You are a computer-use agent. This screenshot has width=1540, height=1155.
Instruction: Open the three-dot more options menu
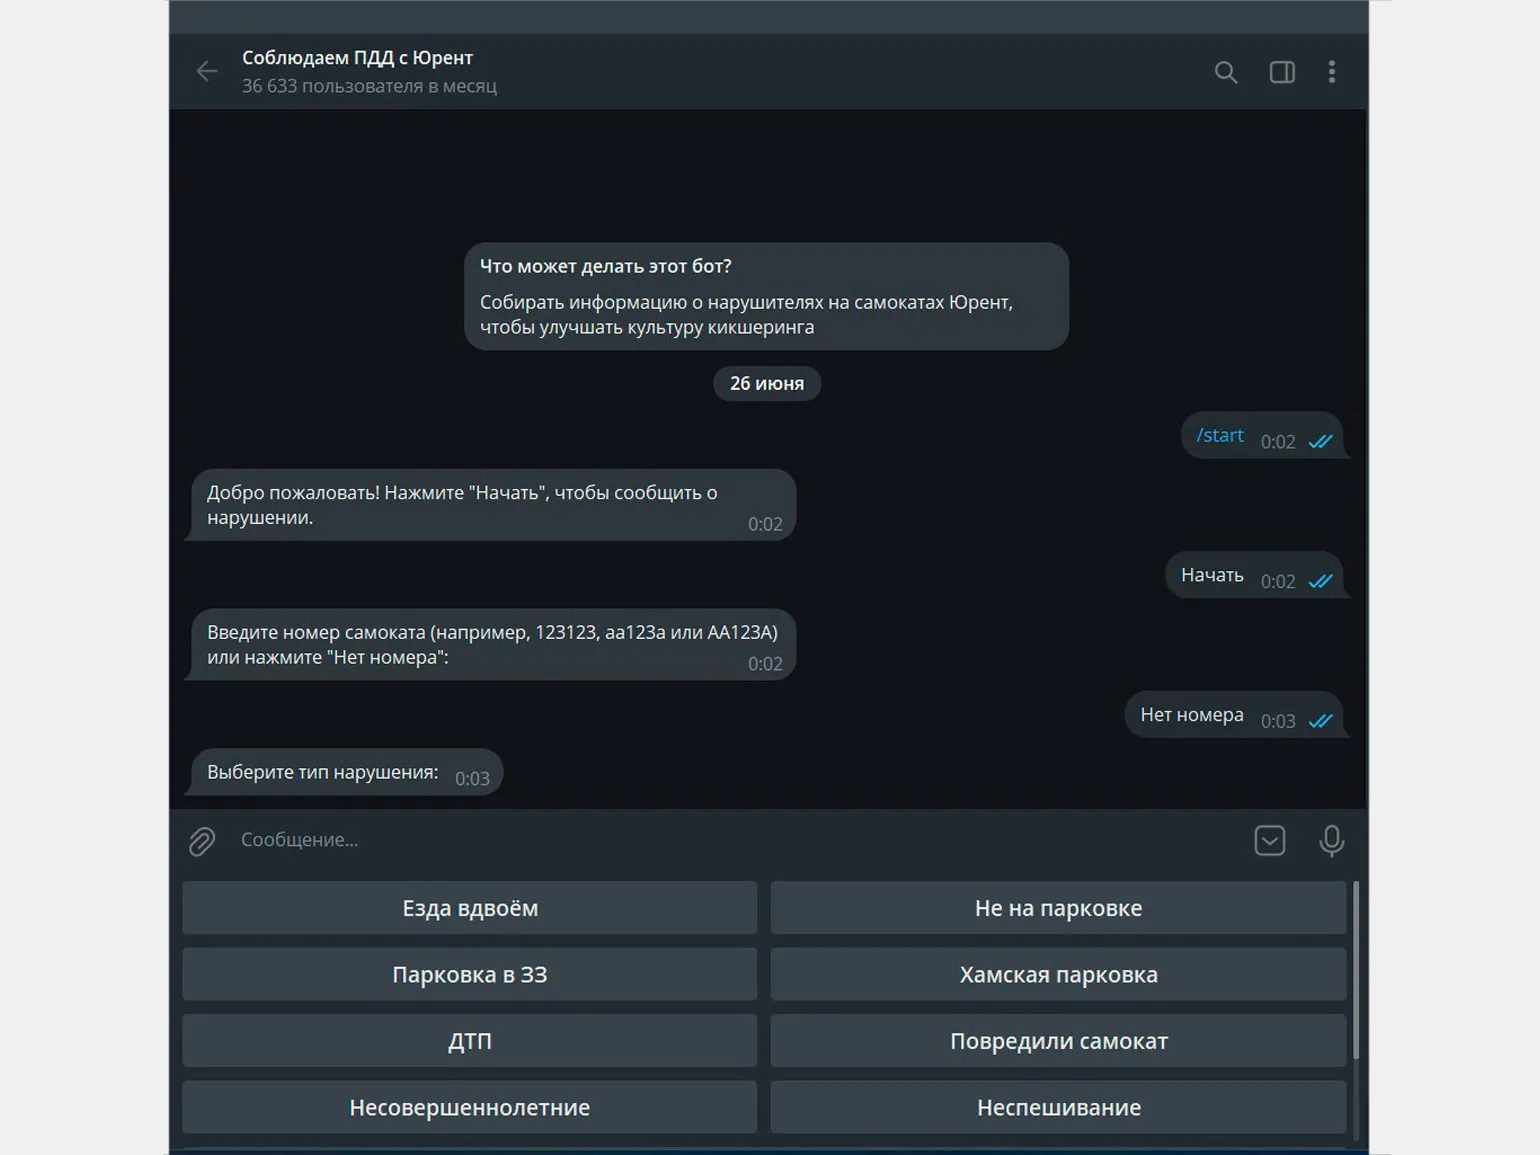1331,72
